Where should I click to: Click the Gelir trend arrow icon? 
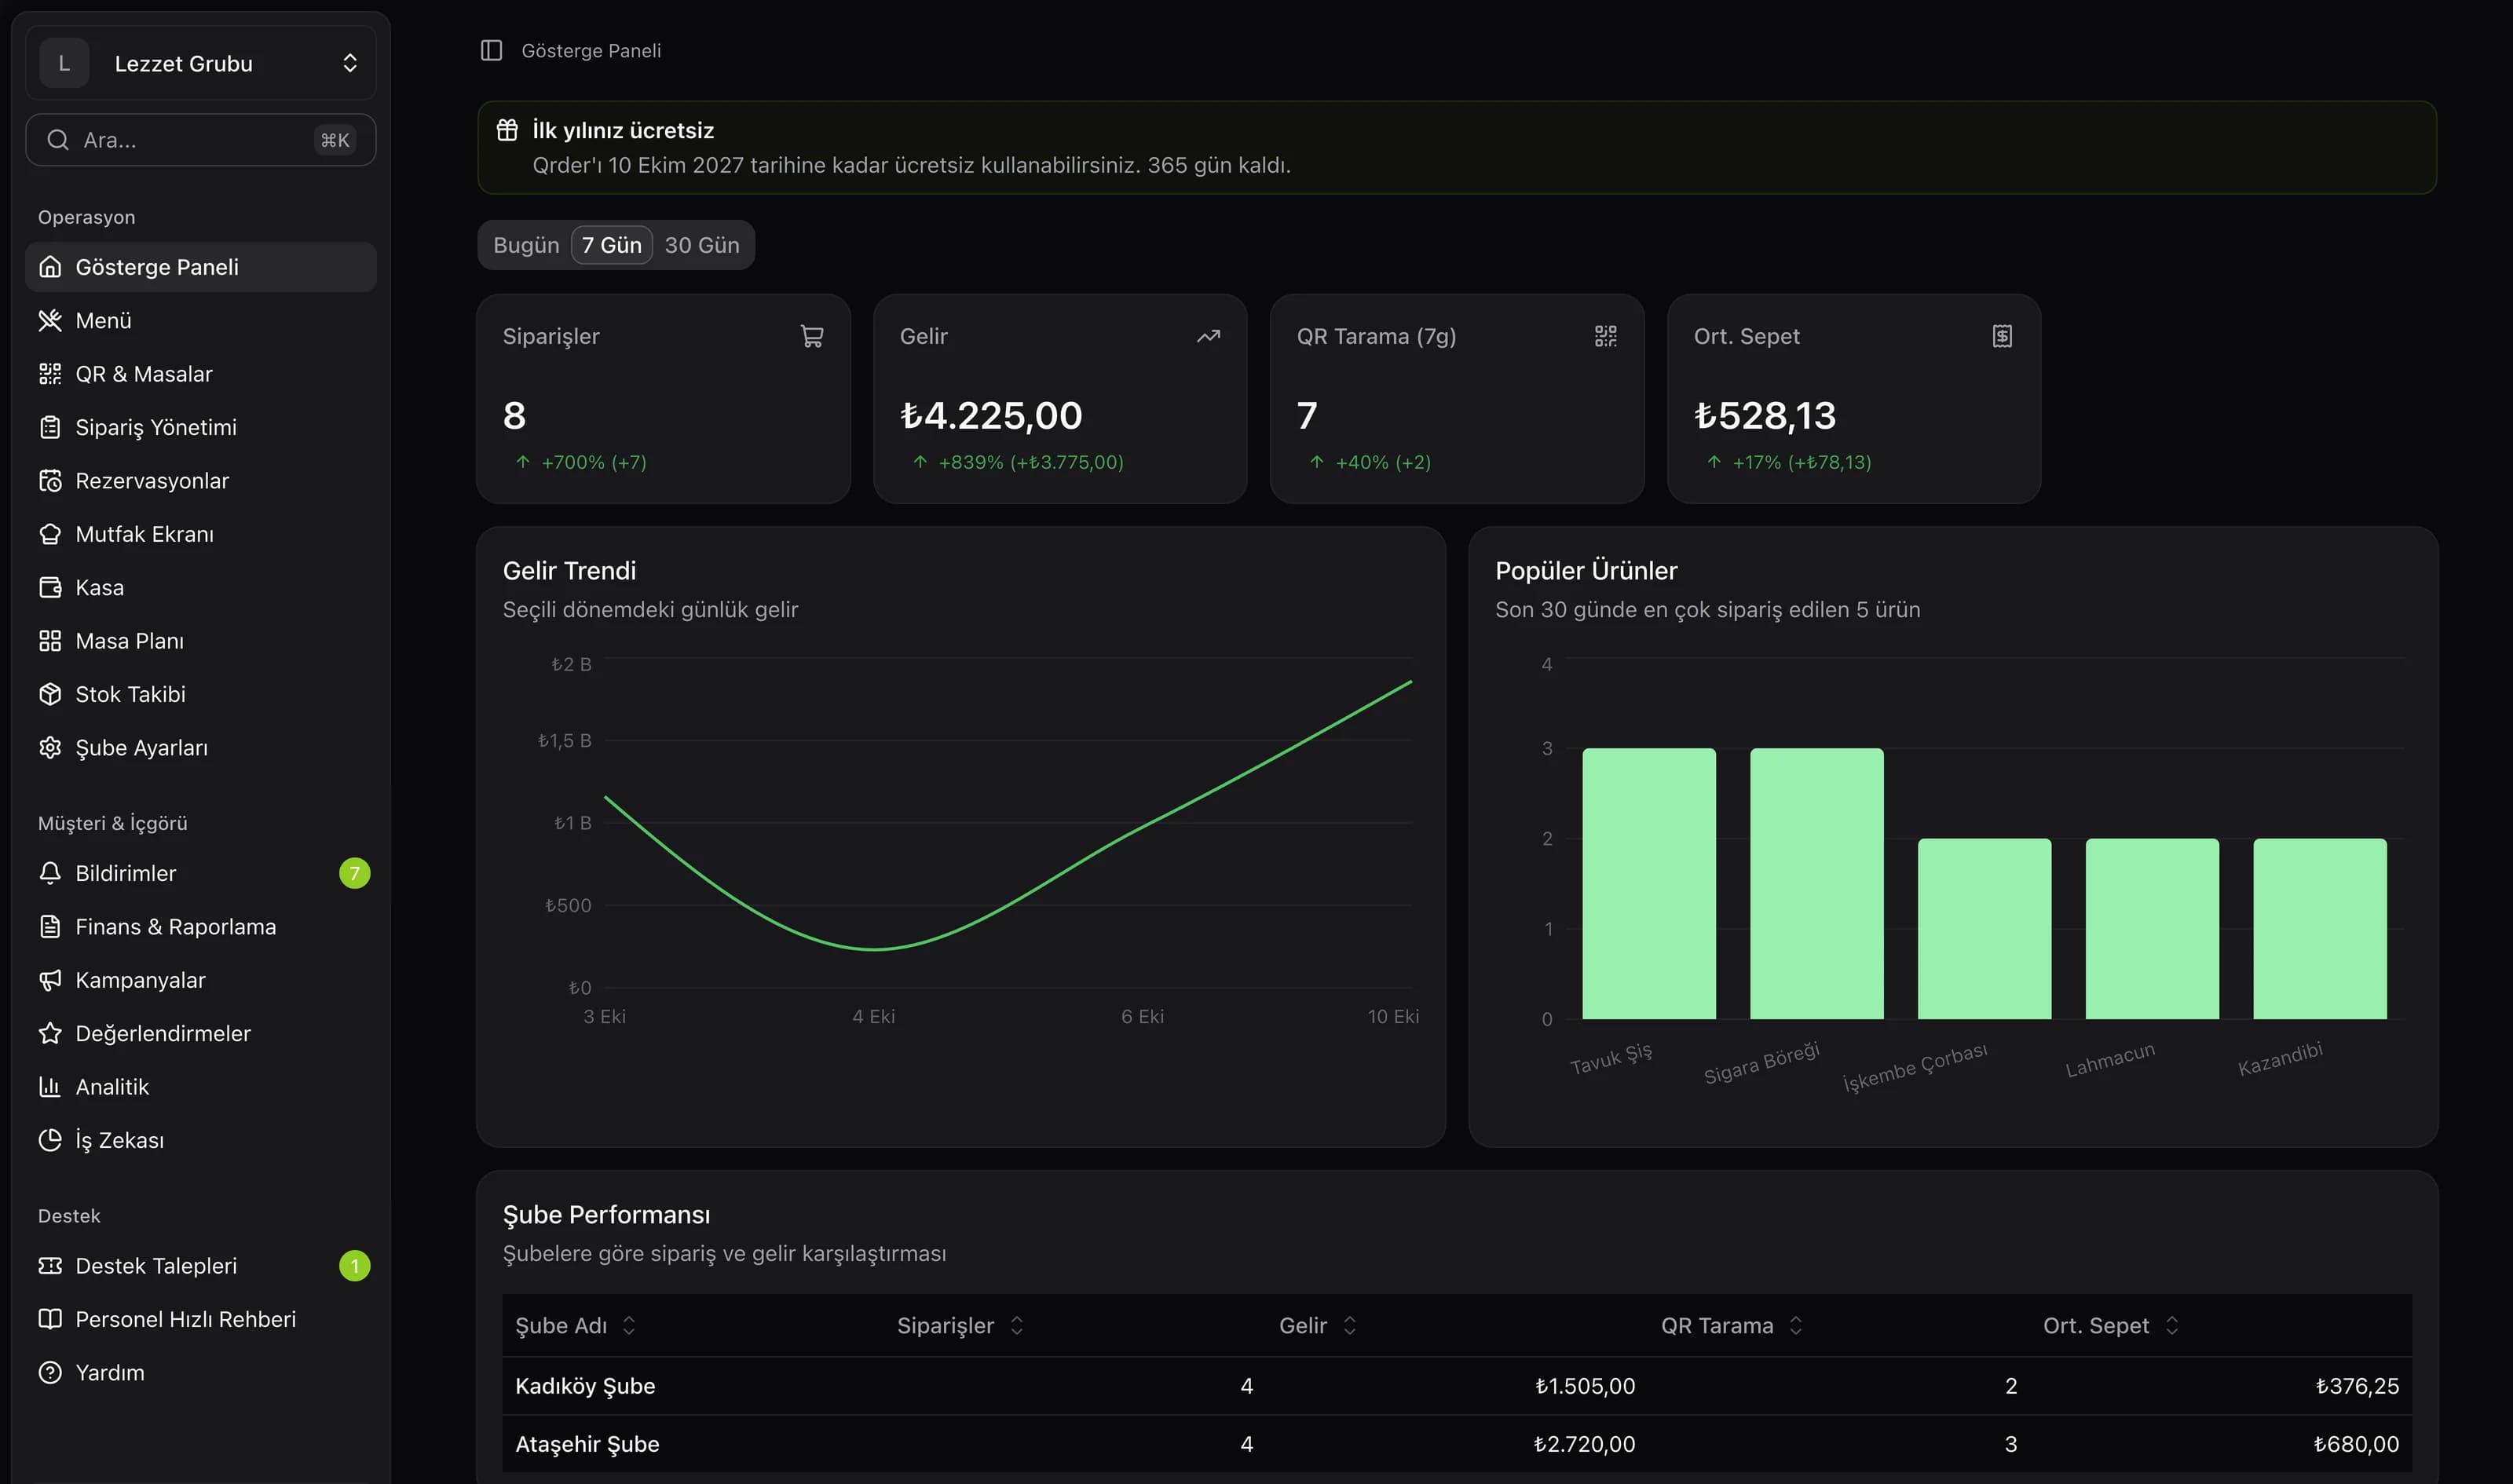click(x=1208, y=336)
